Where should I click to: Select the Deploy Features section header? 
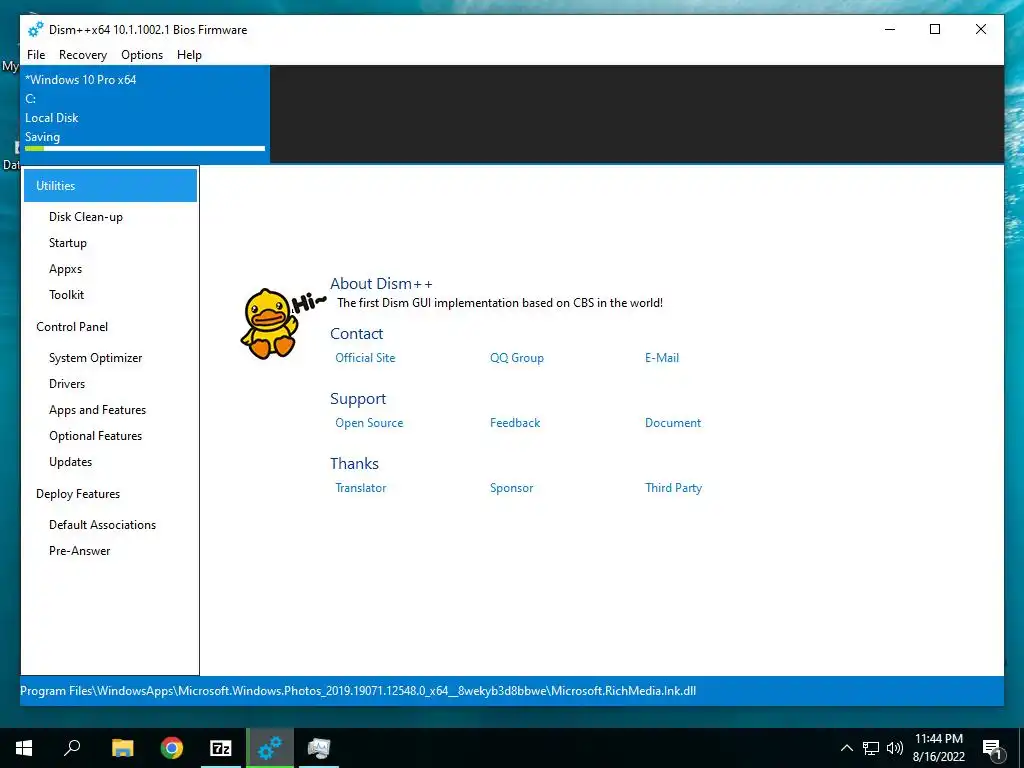click(78, 494)
